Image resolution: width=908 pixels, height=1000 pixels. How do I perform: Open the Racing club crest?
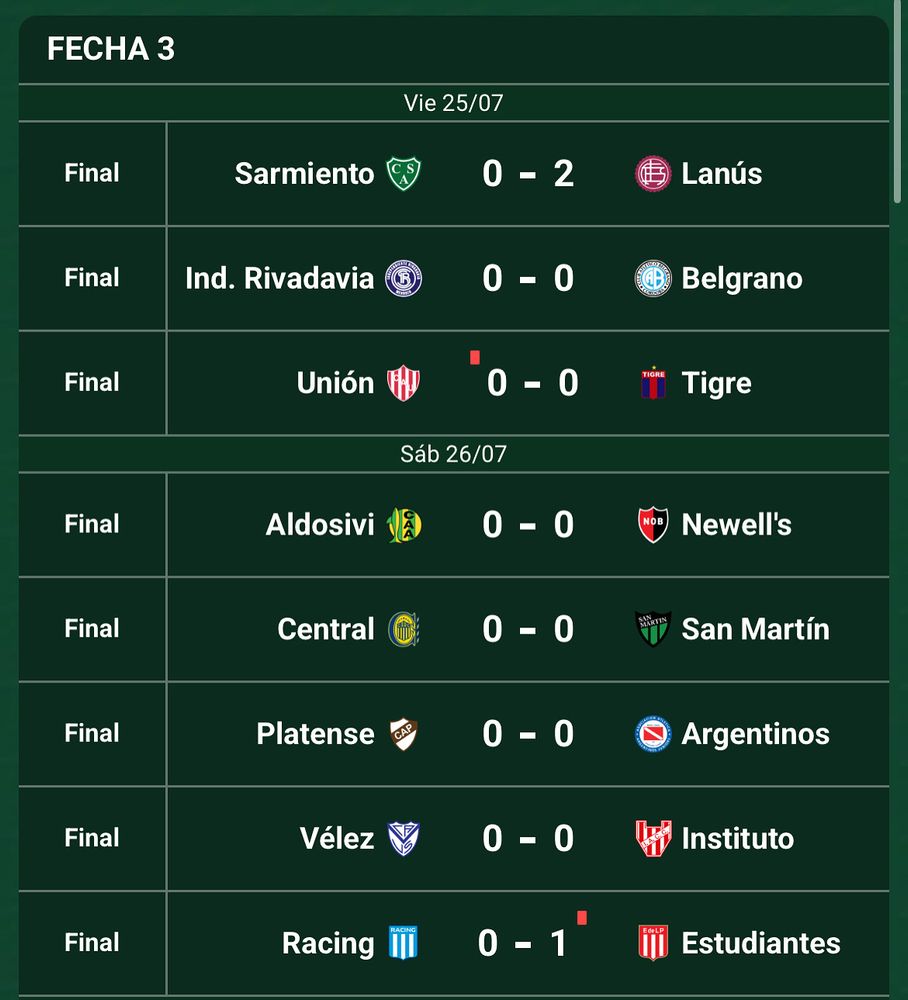(x=403, y=943)
